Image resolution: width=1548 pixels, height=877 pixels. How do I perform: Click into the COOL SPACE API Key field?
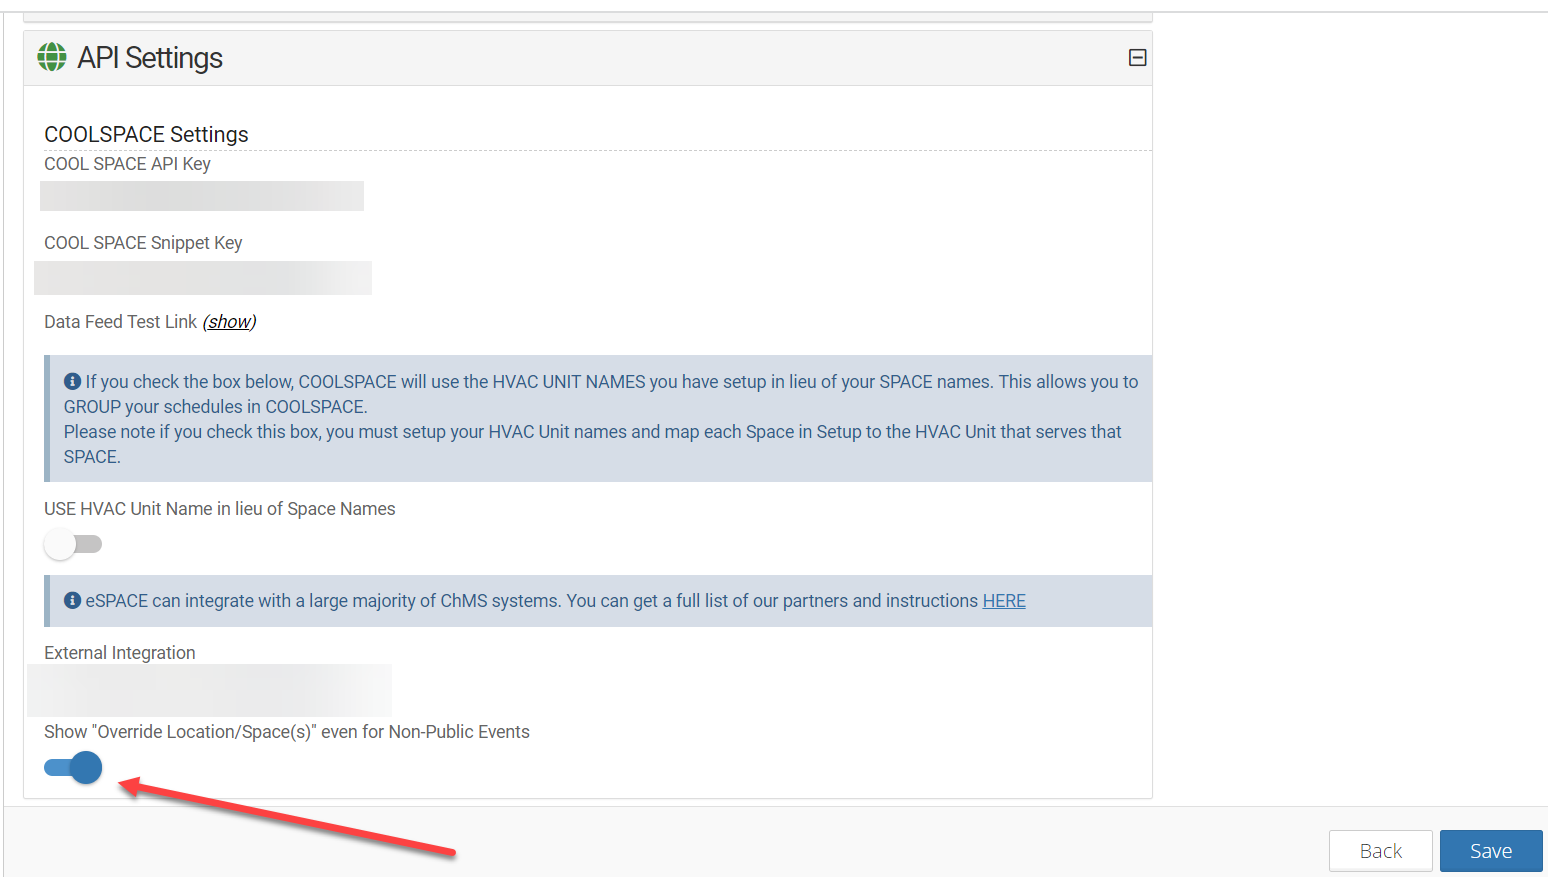(202, 196)
